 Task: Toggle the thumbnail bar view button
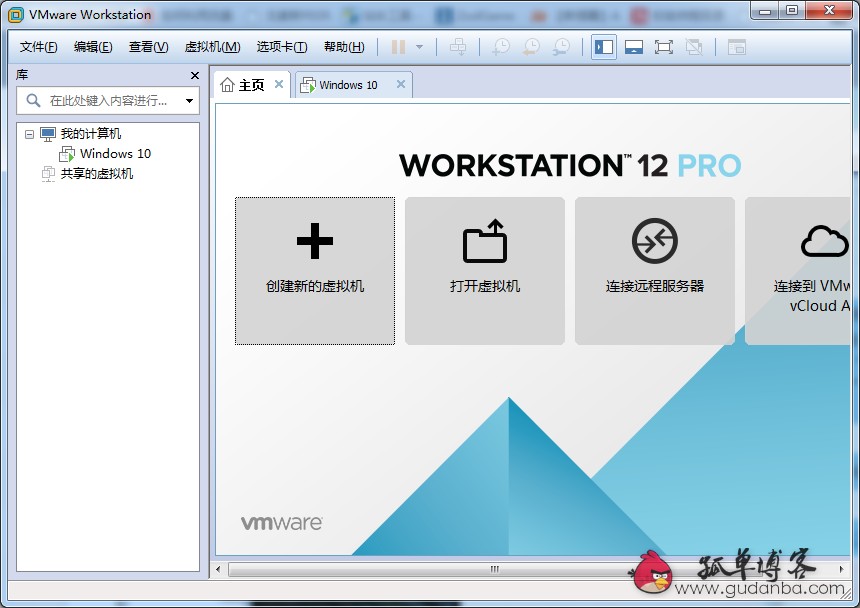[x=633, y=47]
